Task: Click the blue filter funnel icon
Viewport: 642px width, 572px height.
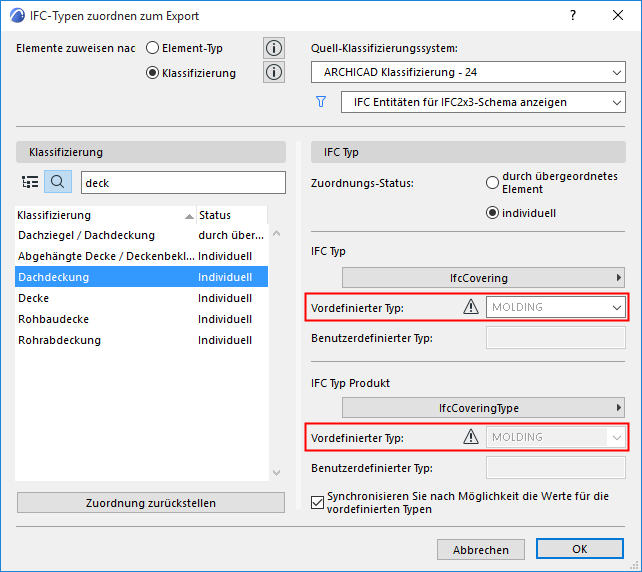Action: [x=321, y=102]
